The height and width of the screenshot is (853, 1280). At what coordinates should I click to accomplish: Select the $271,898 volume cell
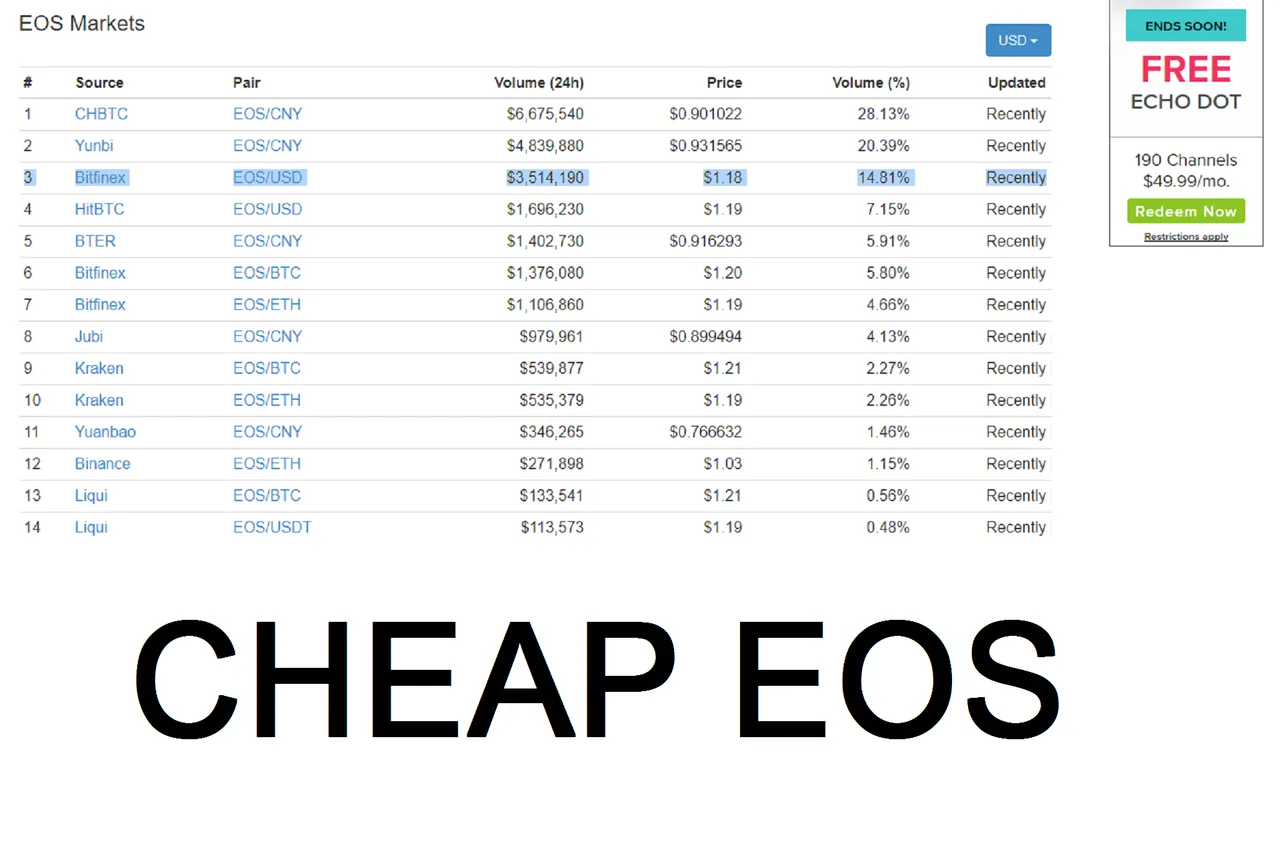tap(552, 465)
